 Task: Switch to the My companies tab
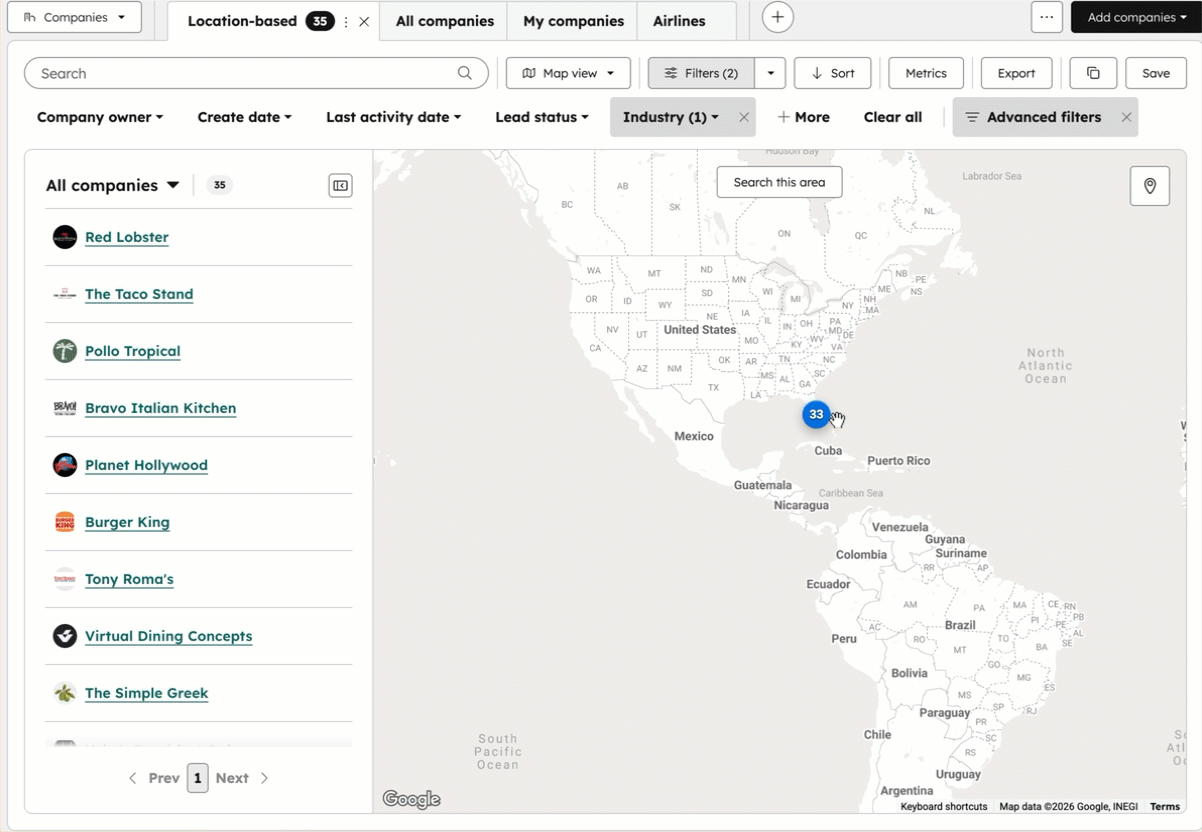(571, 20)
